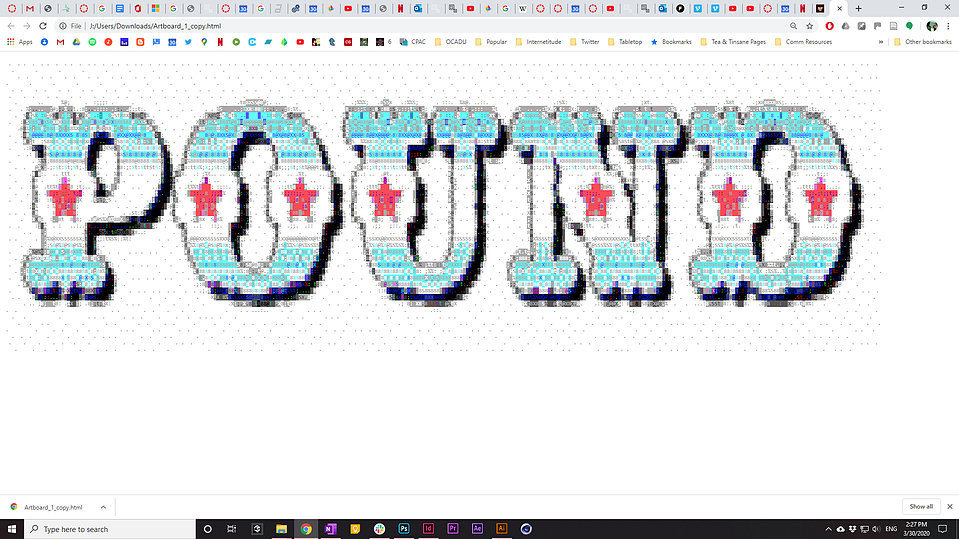The height and width of the screenshot is (539, 959).
Task: Switch to the Microsoft four-squares tab
Action: click(x=155, y=9)
